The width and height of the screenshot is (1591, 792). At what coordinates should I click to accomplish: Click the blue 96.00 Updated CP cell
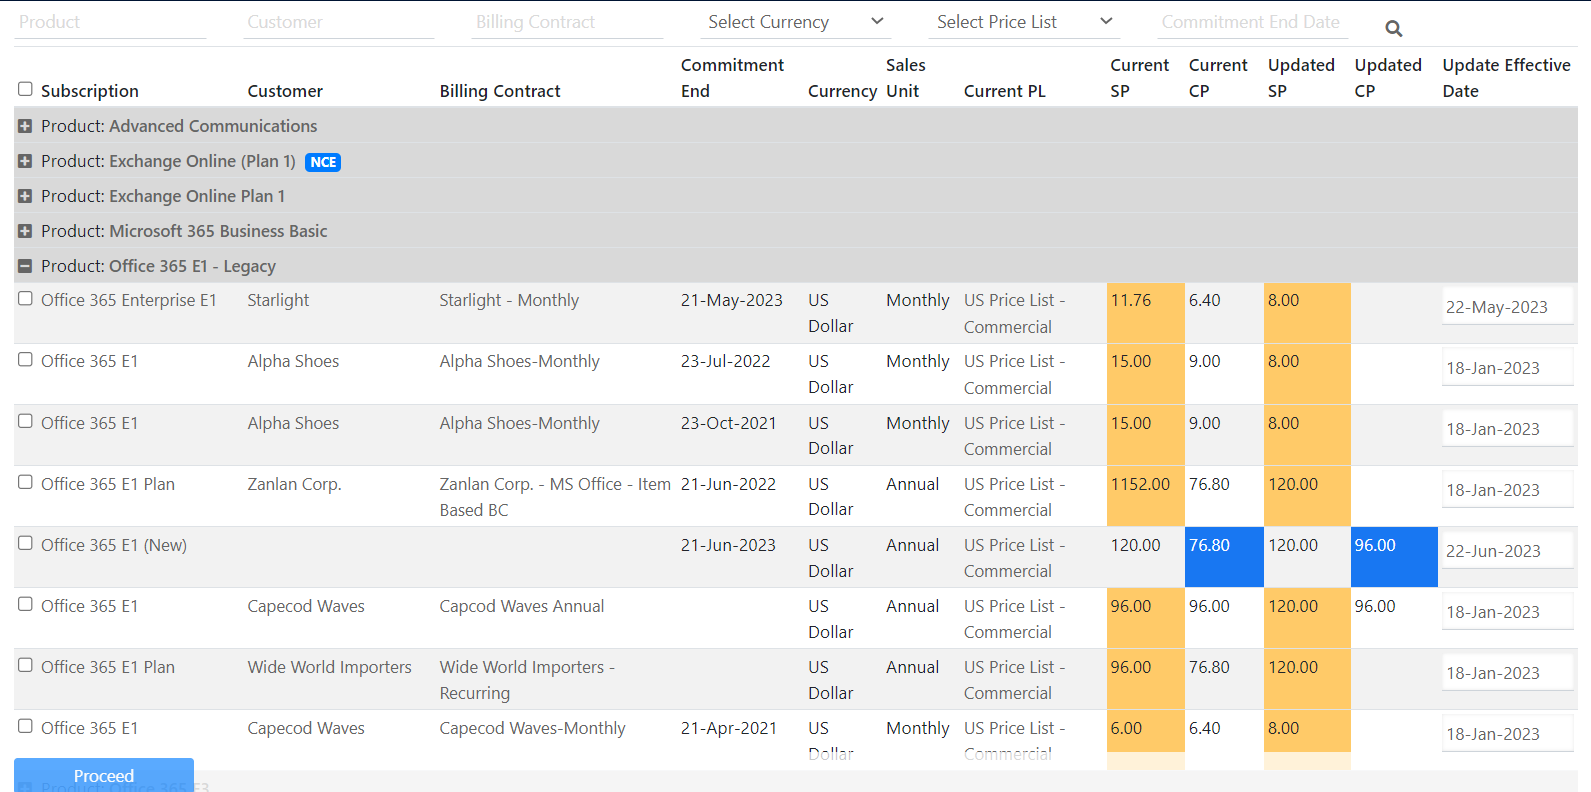tap(1394, 557)
